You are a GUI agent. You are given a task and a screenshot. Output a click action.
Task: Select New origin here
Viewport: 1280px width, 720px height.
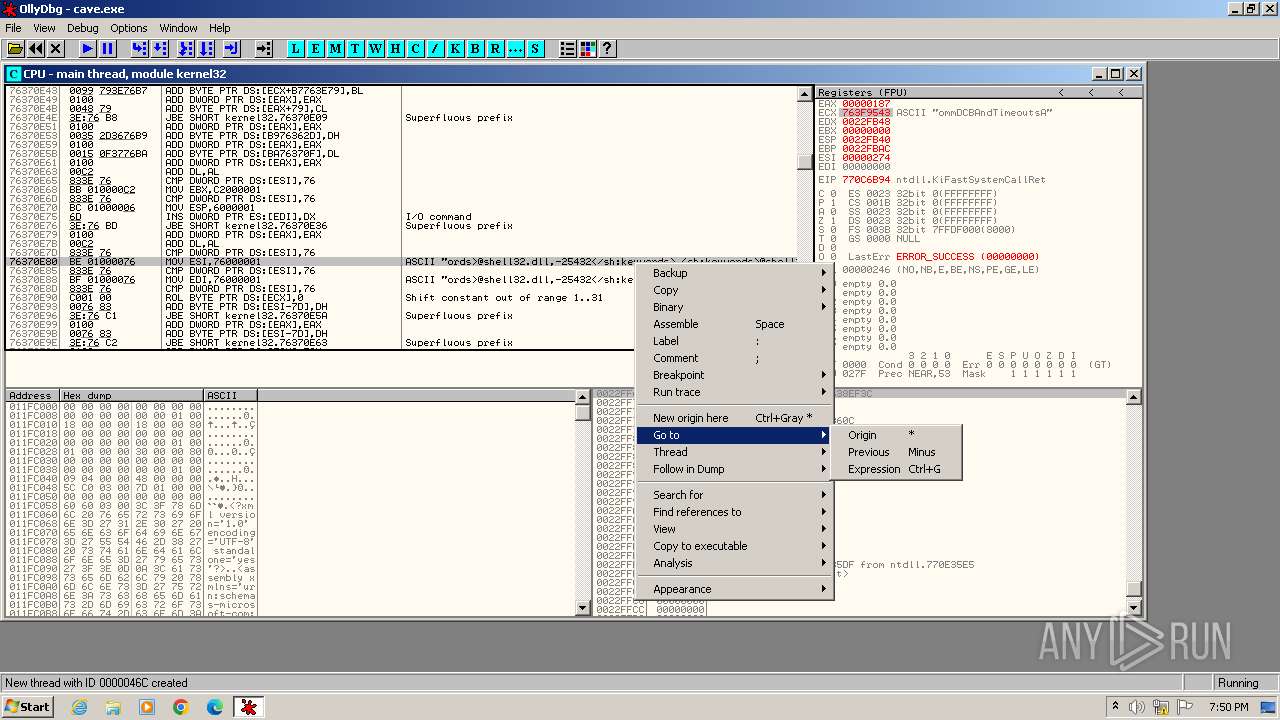point(735,418)
